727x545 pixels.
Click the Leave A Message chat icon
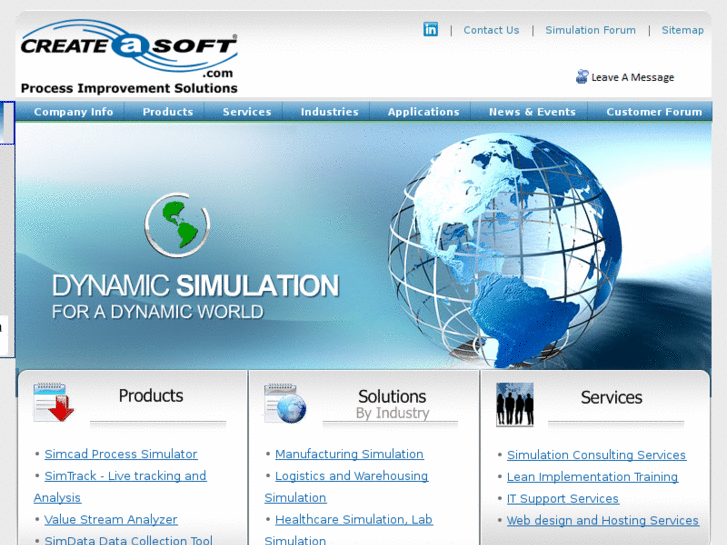click(582, 77)
